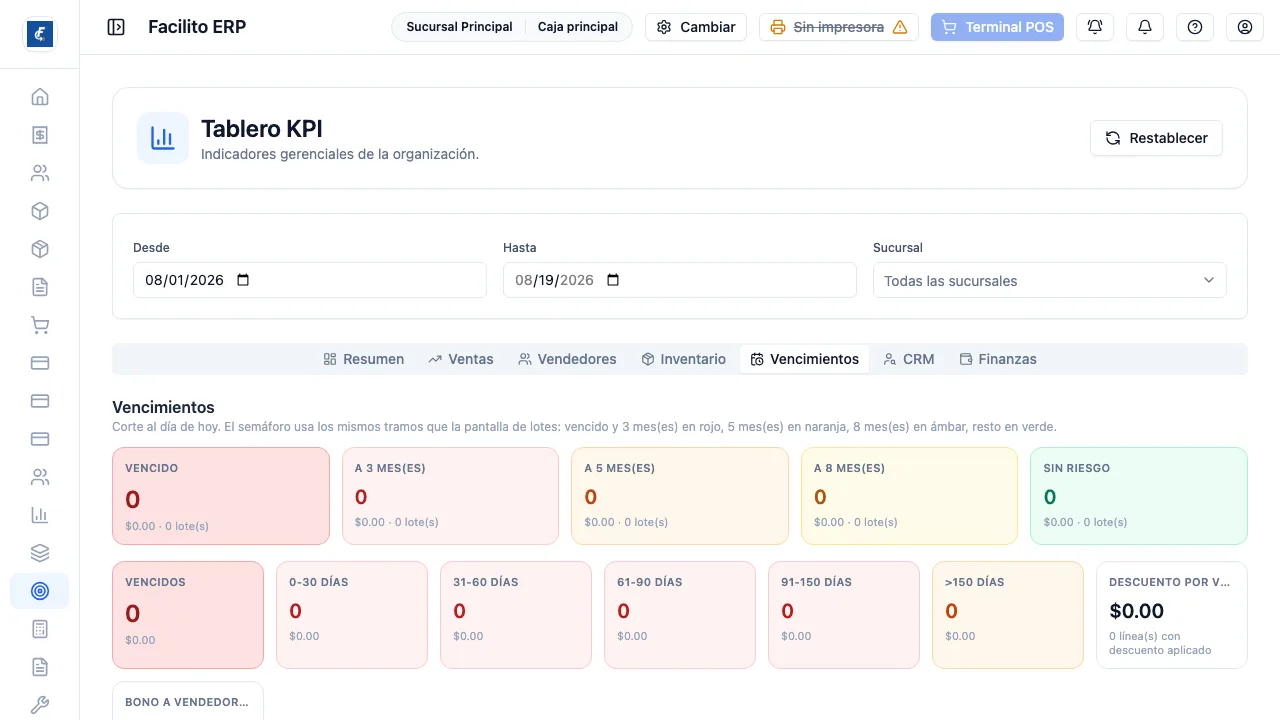
Task: Open the shopping cart sidebar icon
Action: [40, 325]
